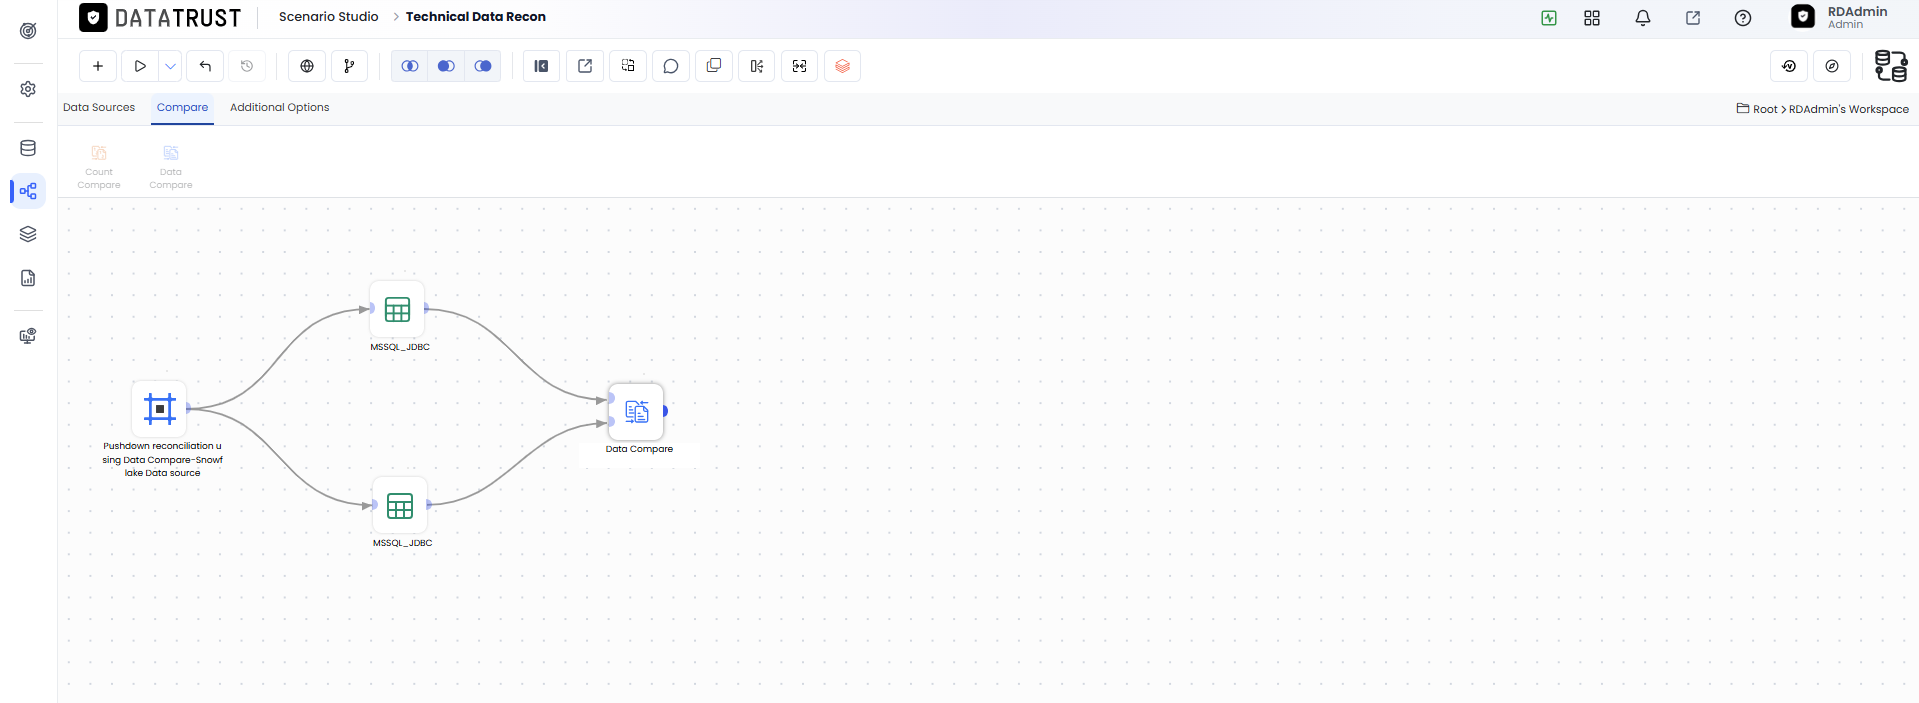Toggle the first join-mode circles option
This screenshot has width=1919, height=703.
coord(410,66)
